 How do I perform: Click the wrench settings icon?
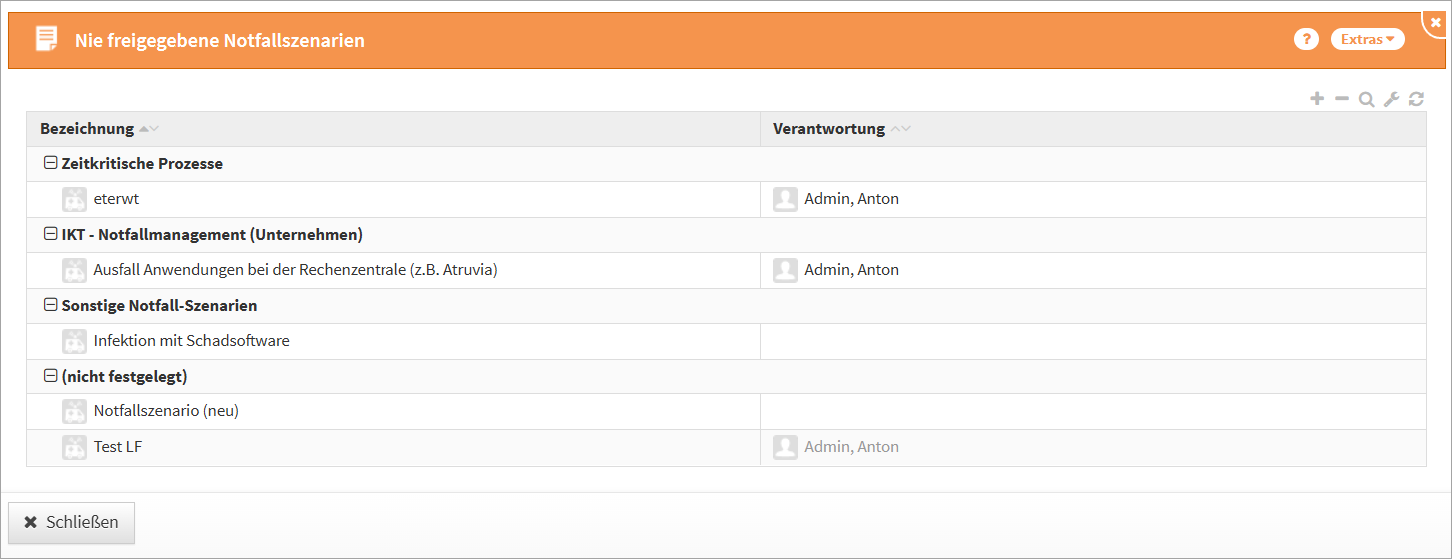click(x=1391, y=99)
